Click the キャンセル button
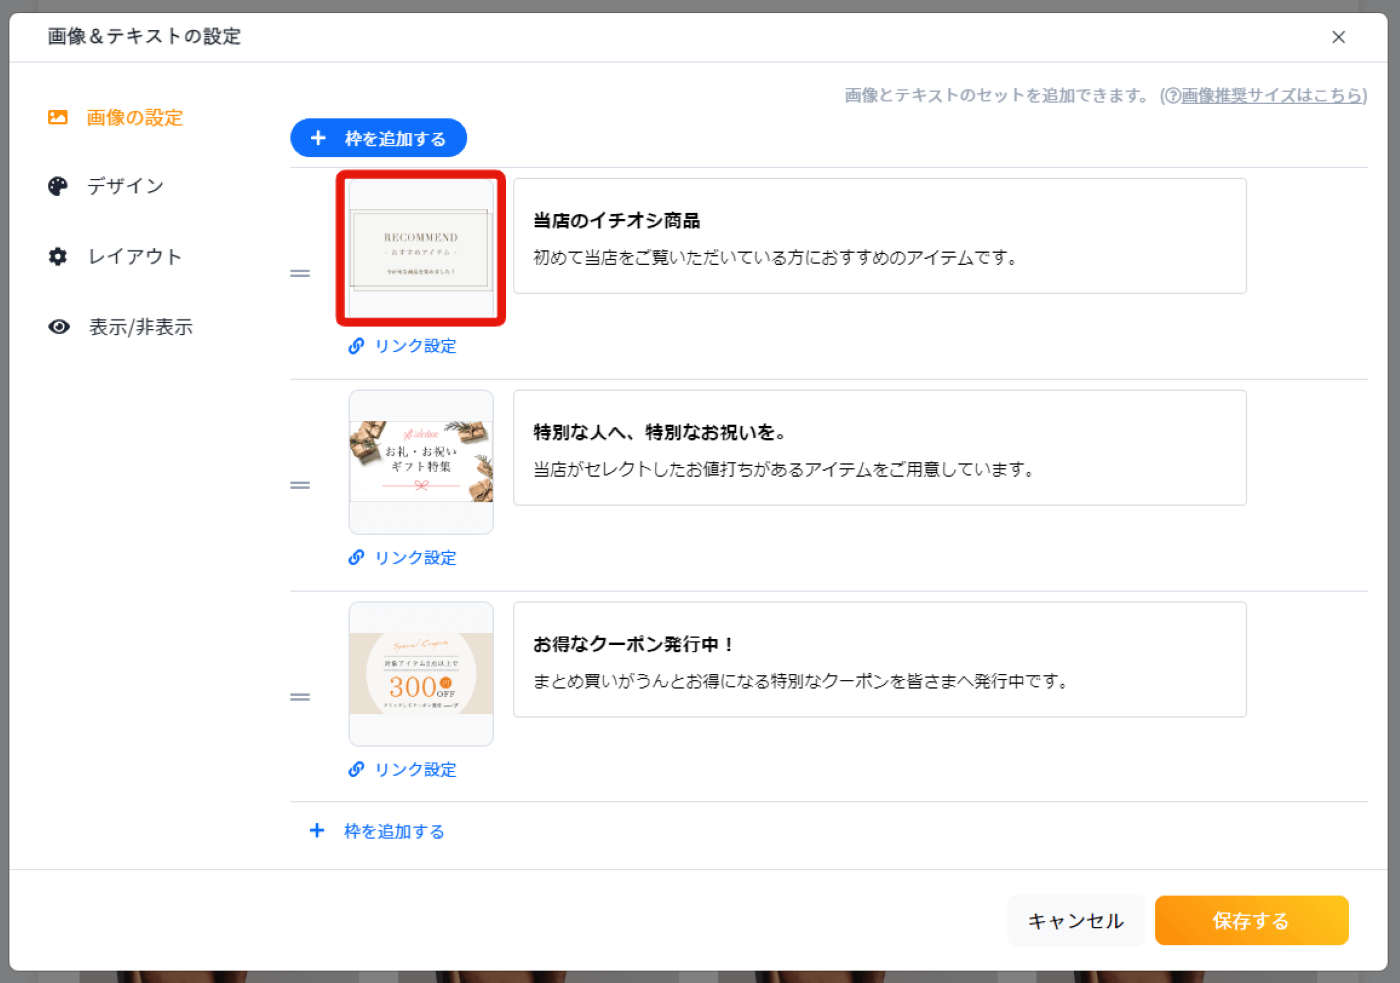 pyautogui.click(x=1076, y=921)
